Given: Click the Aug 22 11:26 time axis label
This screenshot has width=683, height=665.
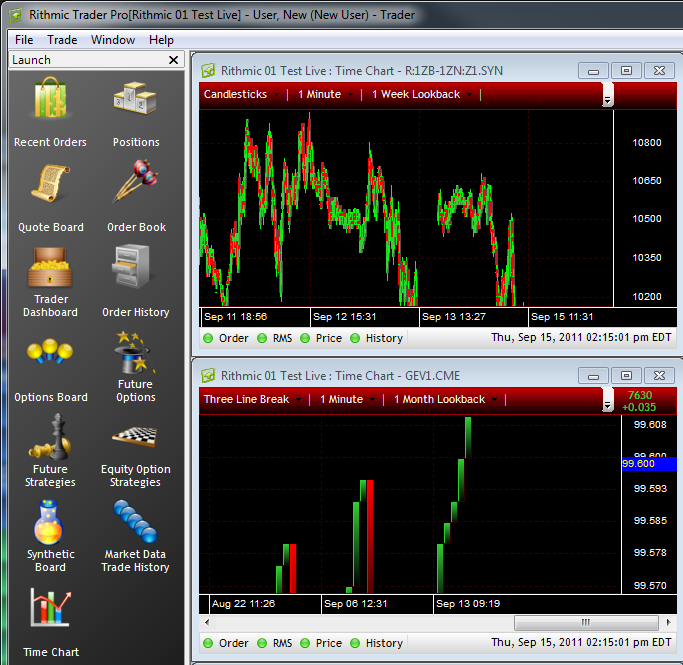Looking at the screenshot, I should (x=243, y=604).
